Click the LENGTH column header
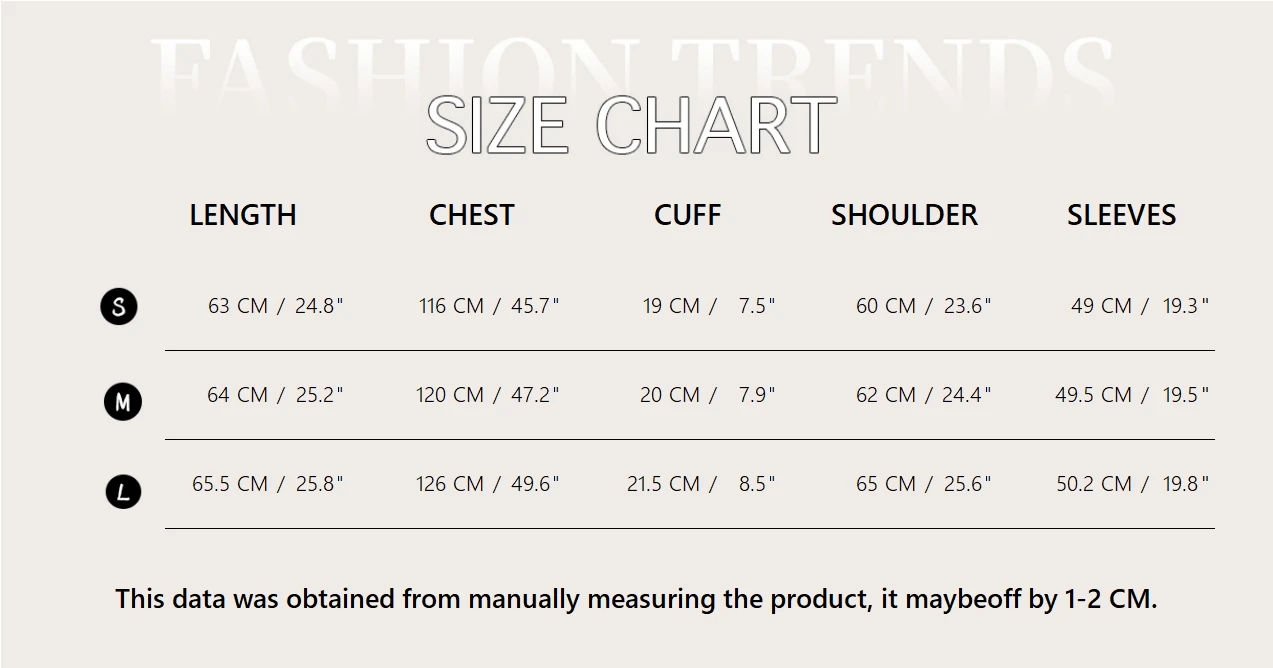Image resolution: width=1273 pixels, height=668 pixels. pos(243,215)
